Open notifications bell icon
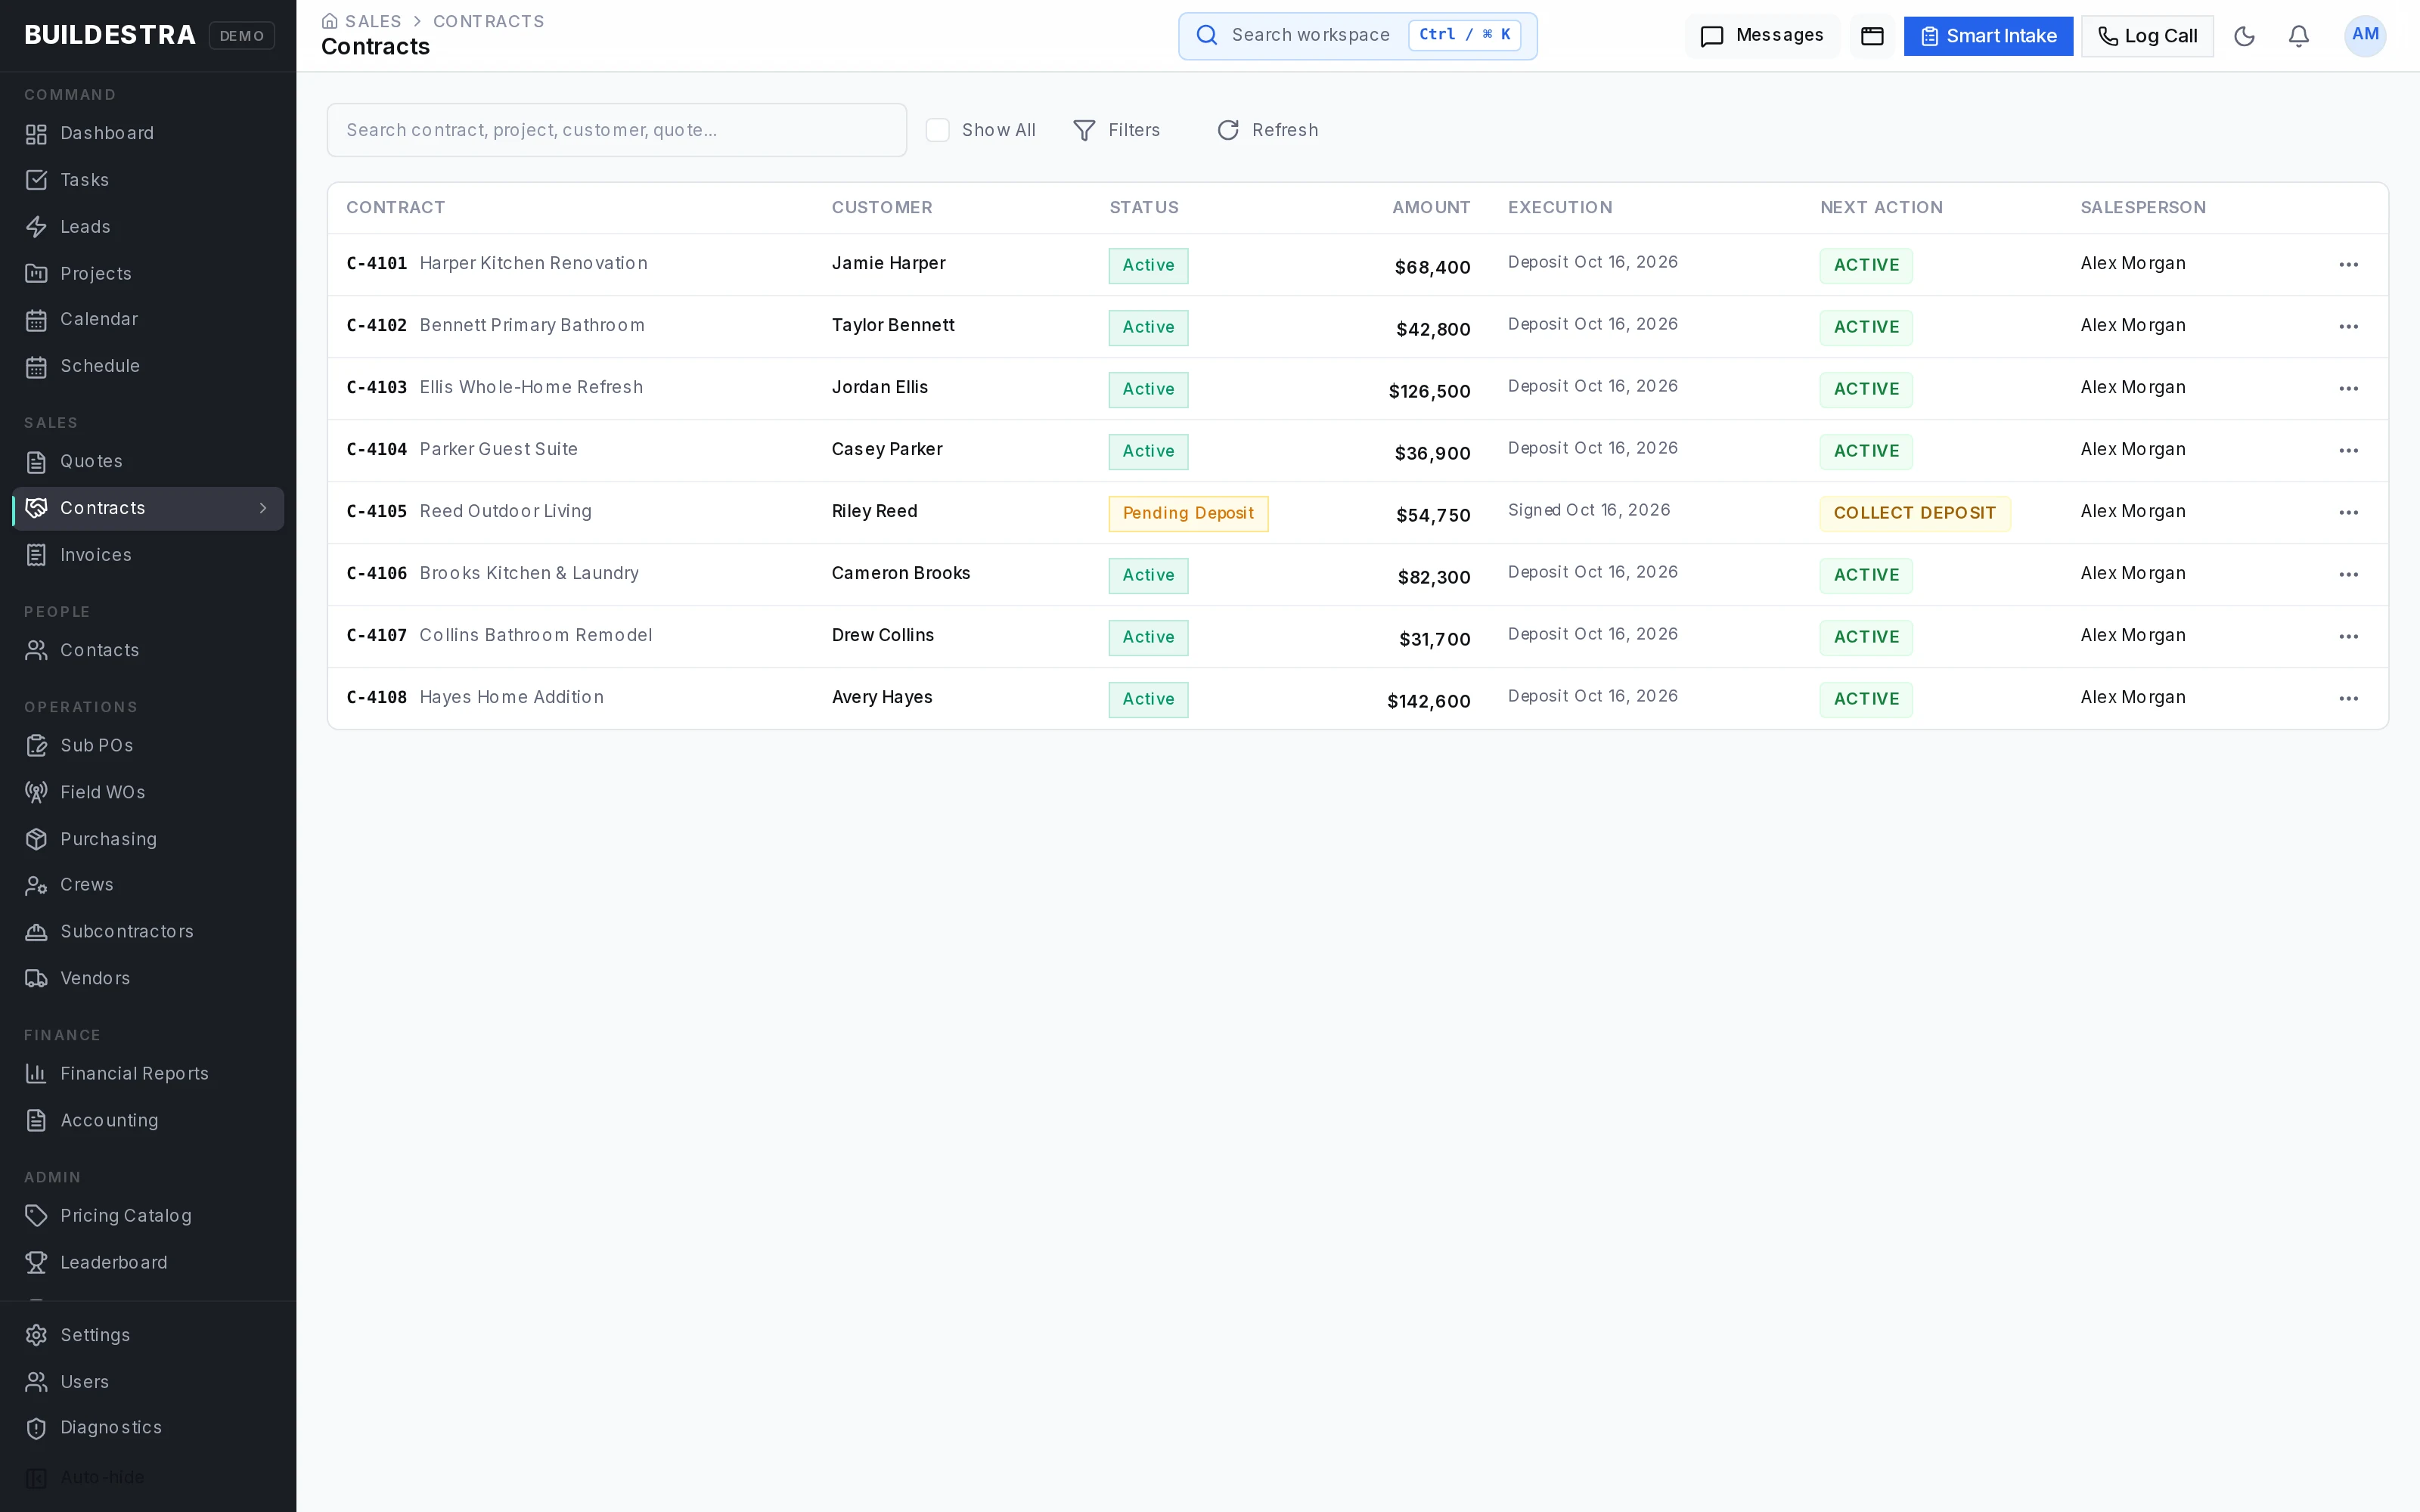This screenshot has height=1512, width=2420. [2299, 36]
